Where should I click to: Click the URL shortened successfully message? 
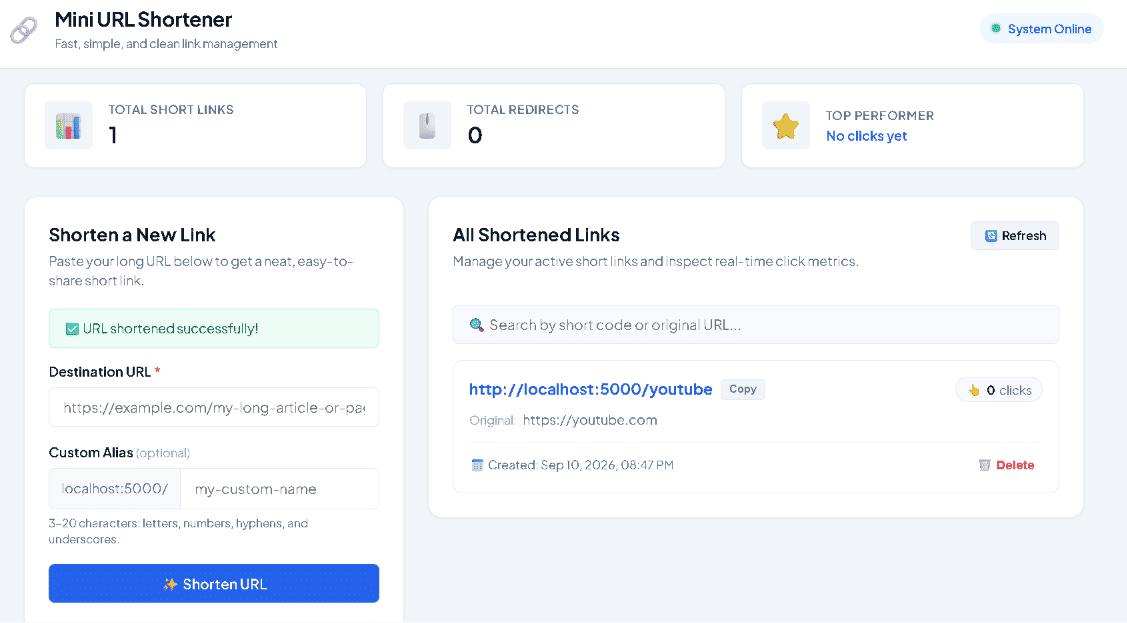click(x=213, y=328)
